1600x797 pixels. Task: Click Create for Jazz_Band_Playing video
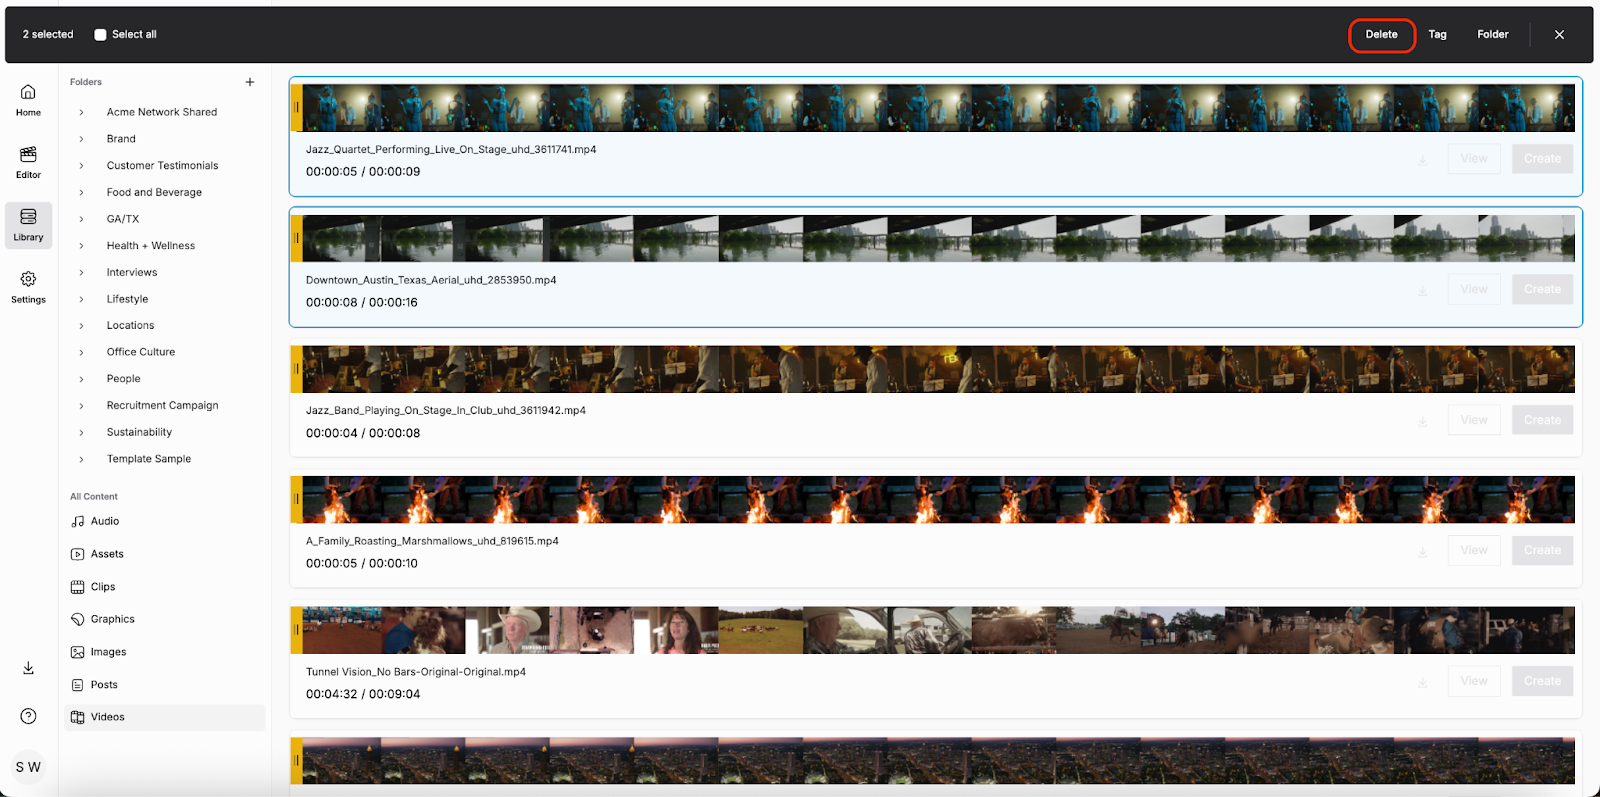click(1542, 420)
